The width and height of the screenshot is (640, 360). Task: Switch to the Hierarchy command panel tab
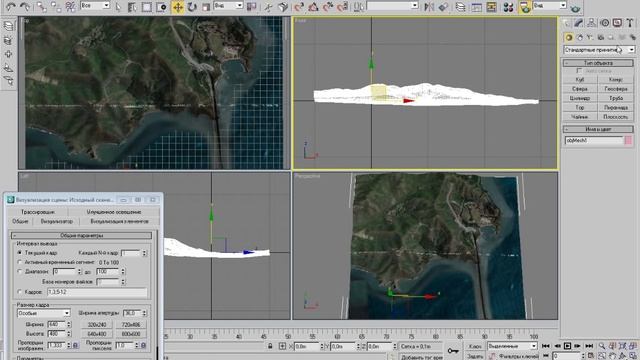pyautogui.click(x=591, y=23)
